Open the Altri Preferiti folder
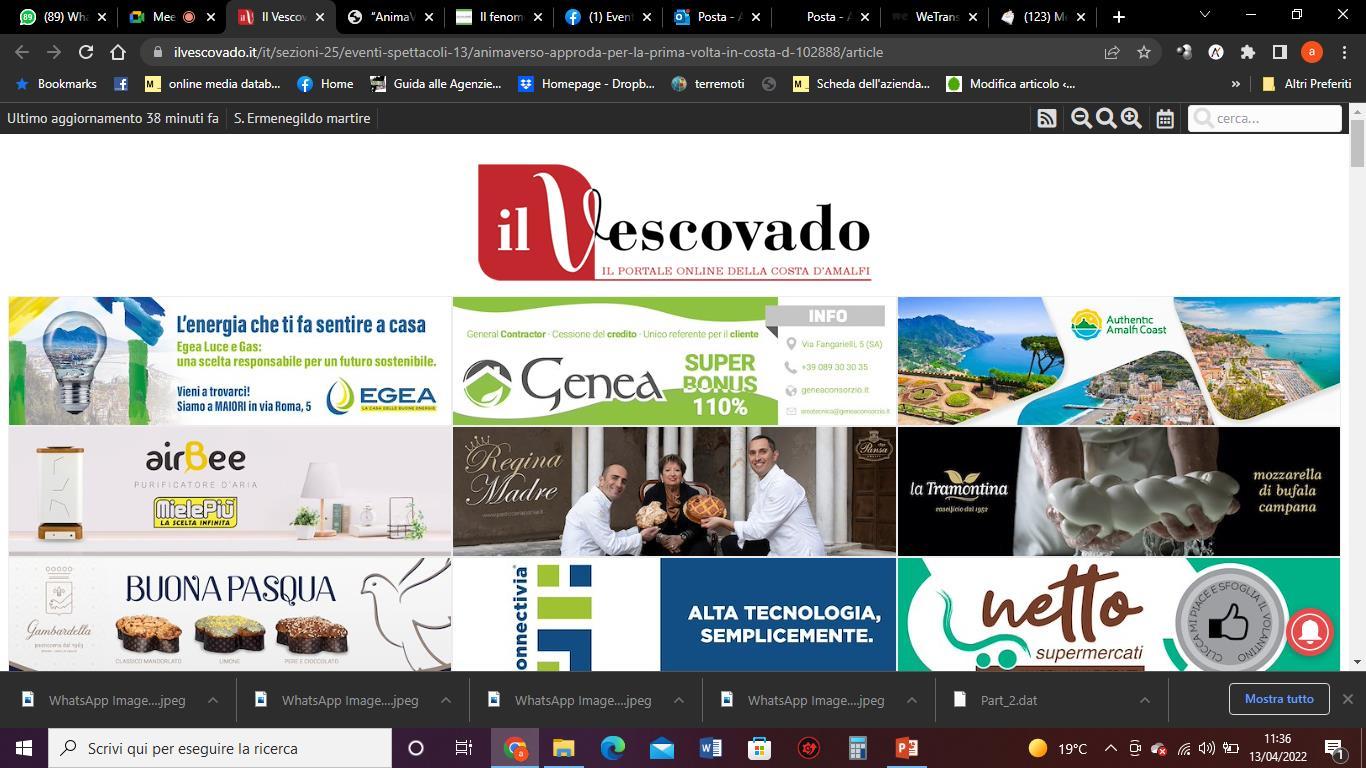The width and height of the screenshot is (1366, 768). coord(1306,84)
